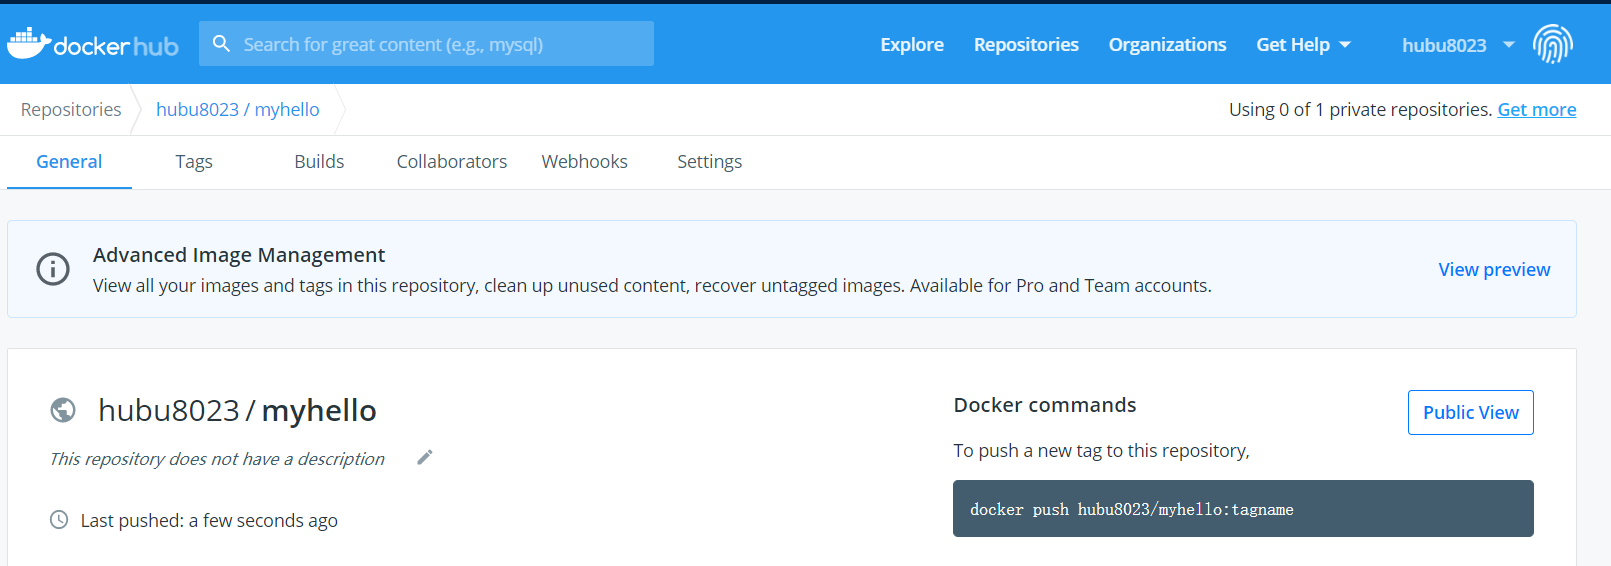The width and height of the screenshot is (1611, 566).
Task: Click the Repositories breadcrumb link
Action: [x=71, y=110]
